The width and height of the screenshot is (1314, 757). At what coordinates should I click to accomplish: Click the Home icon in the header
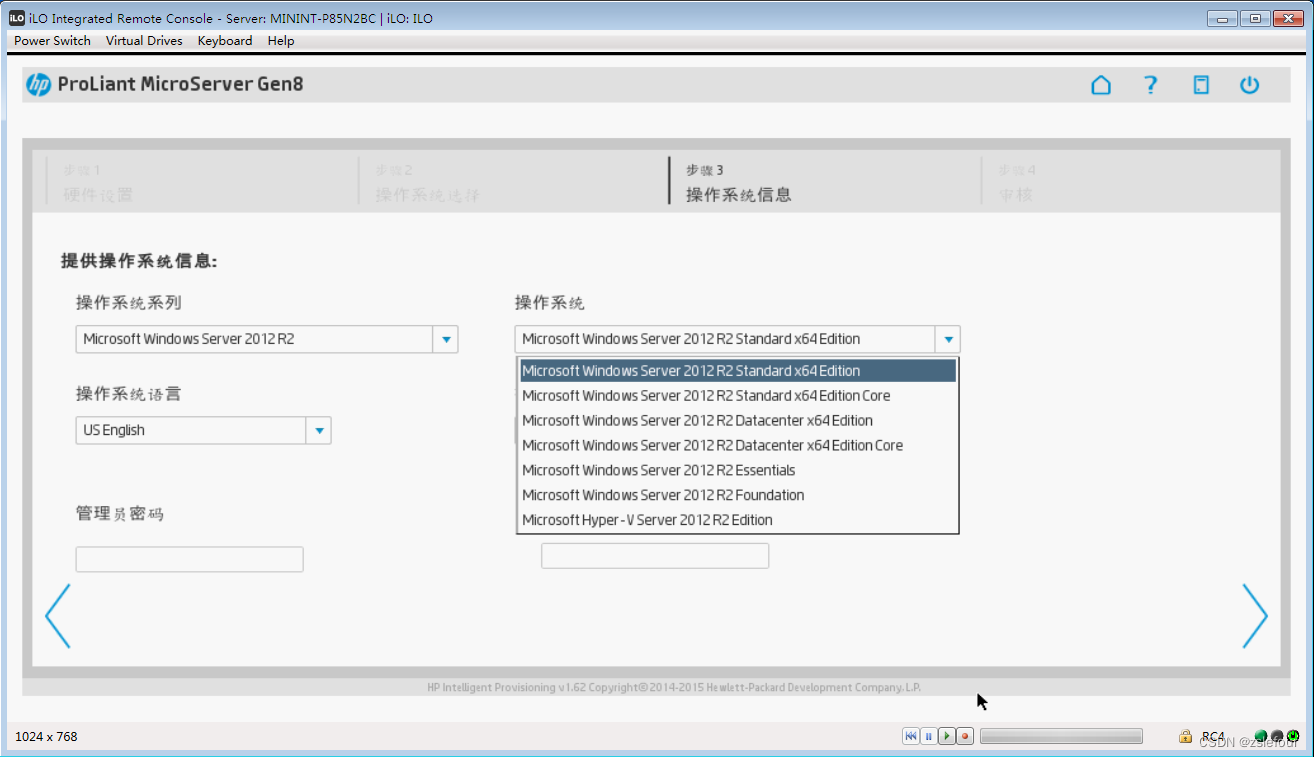tap(1101, 85)
